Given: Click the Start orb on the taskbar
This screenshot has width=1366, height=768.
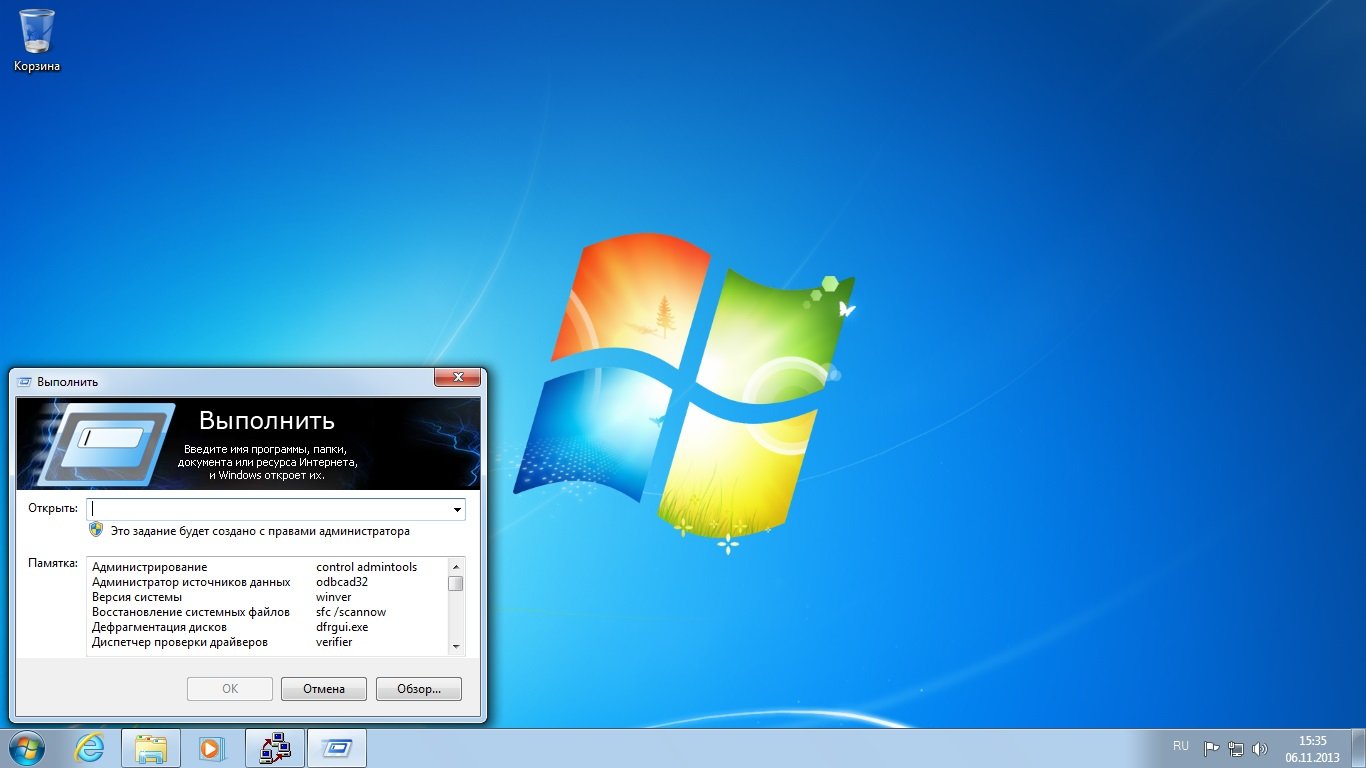Looking at the screenshot, I should pos(26,748).
